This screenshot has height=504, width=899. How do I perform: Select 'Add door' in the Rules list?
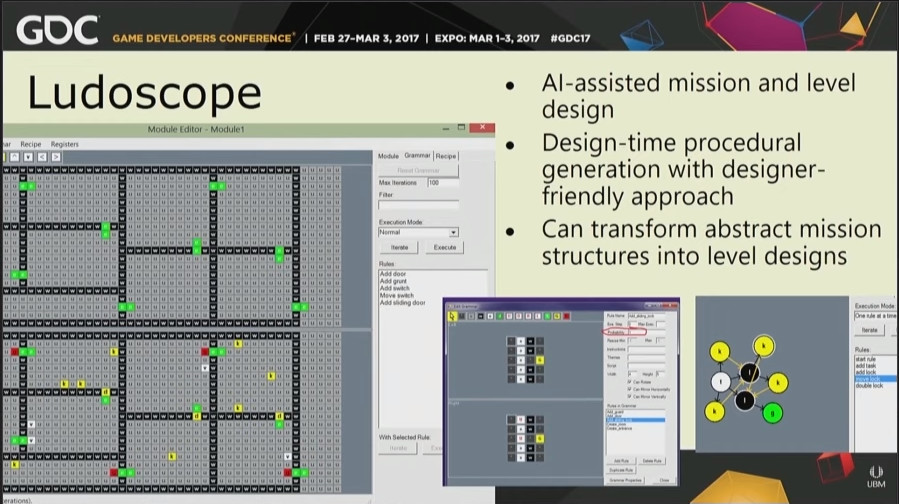coord(393,274)
